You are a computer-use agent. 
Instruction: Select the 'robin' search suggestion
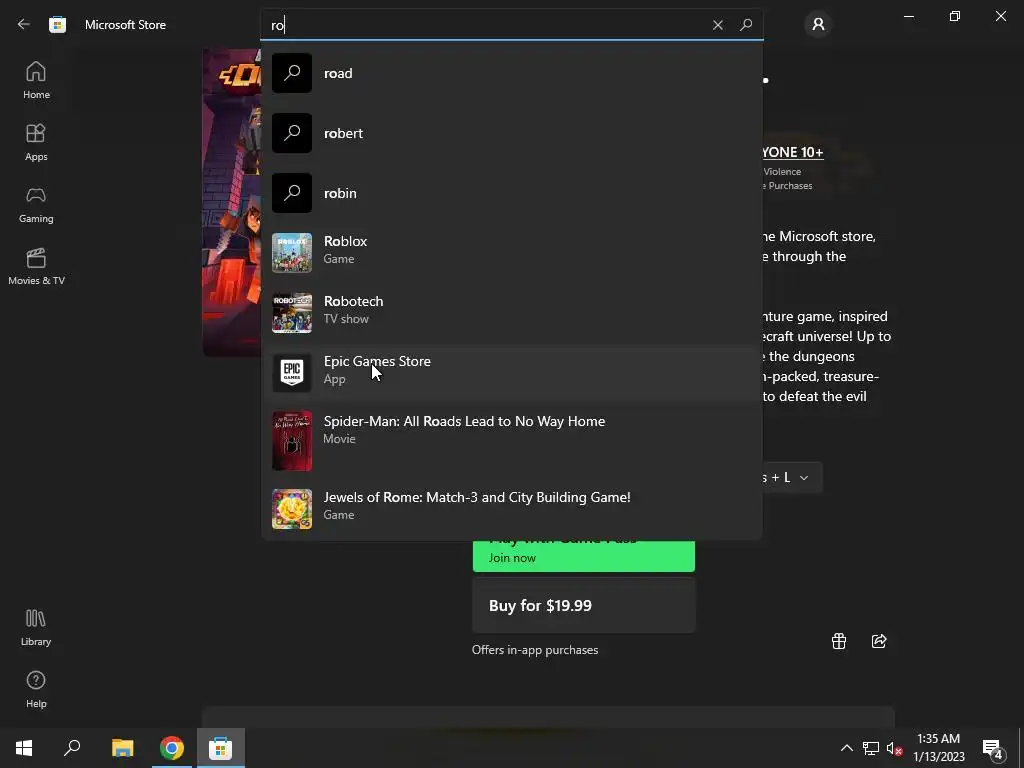pos(512,193)
